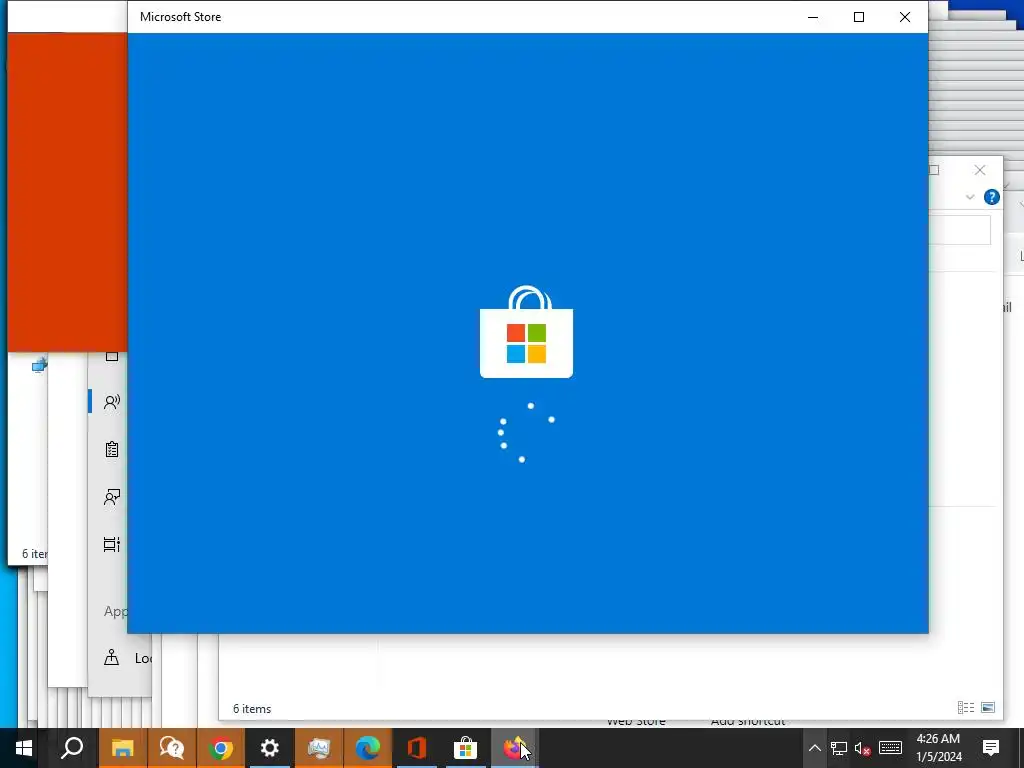Open the Action Center notifications icon
1024x768 pixels.
coord(991,748)
